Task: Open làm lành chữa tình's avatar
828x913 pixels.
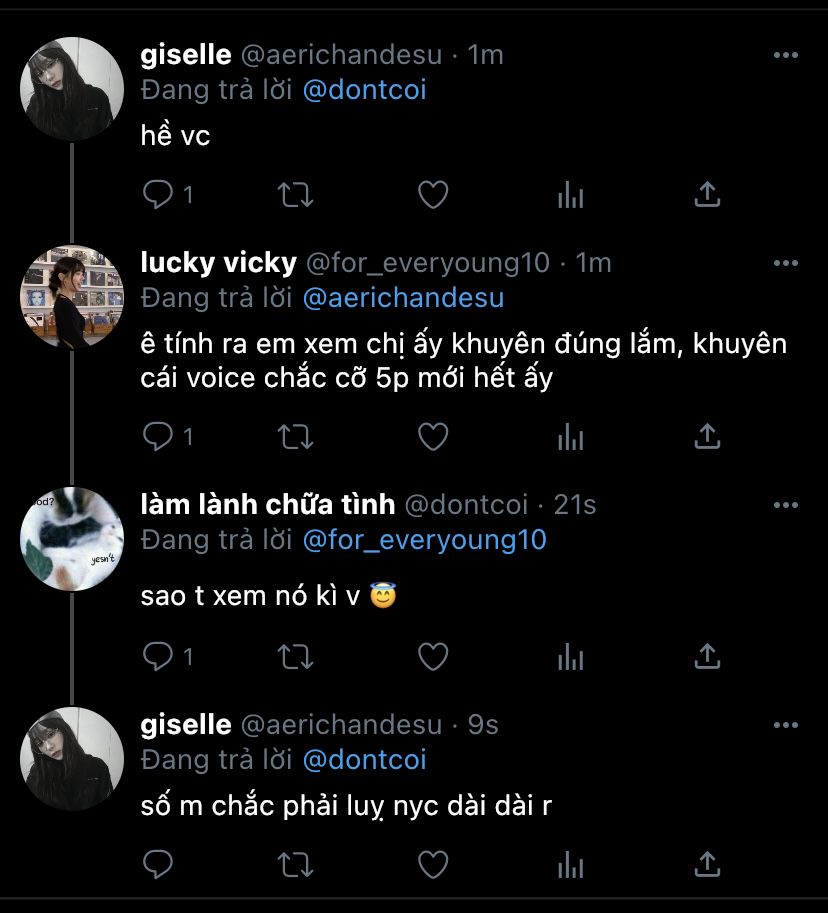Action: click(71, 540)
